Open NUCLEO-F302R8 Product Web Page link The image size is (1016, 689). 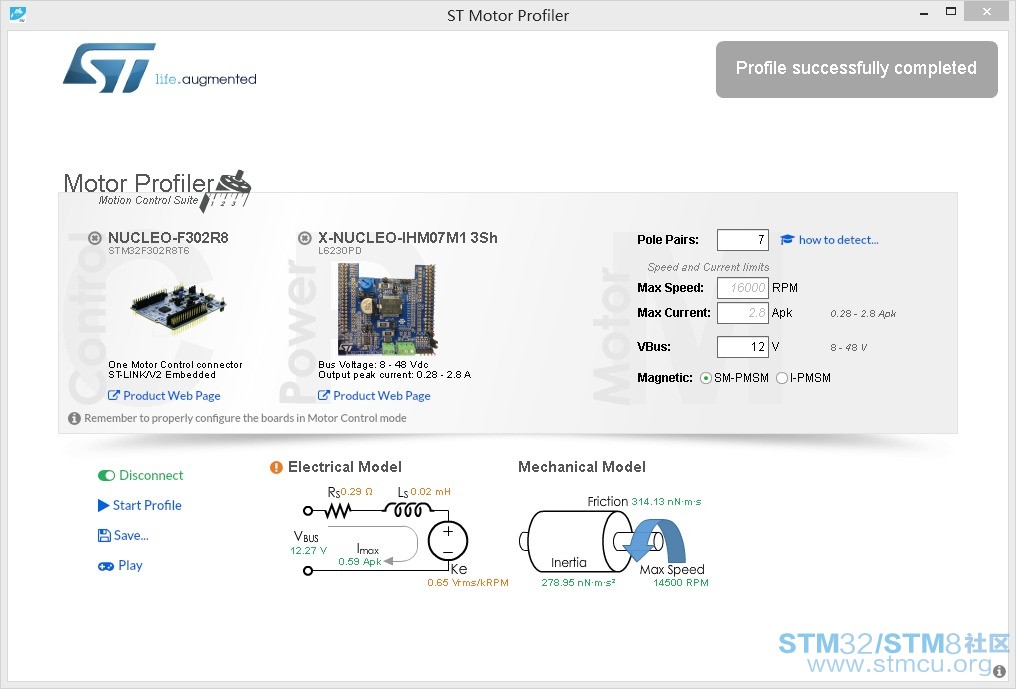(164, 395)
